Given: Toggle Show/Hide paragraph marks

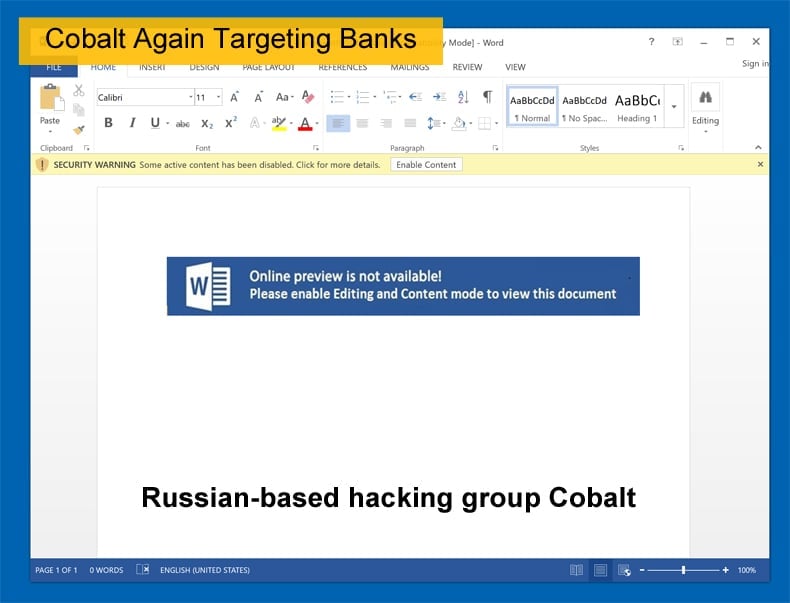Looking at the screenshot, I should [488, 97].
